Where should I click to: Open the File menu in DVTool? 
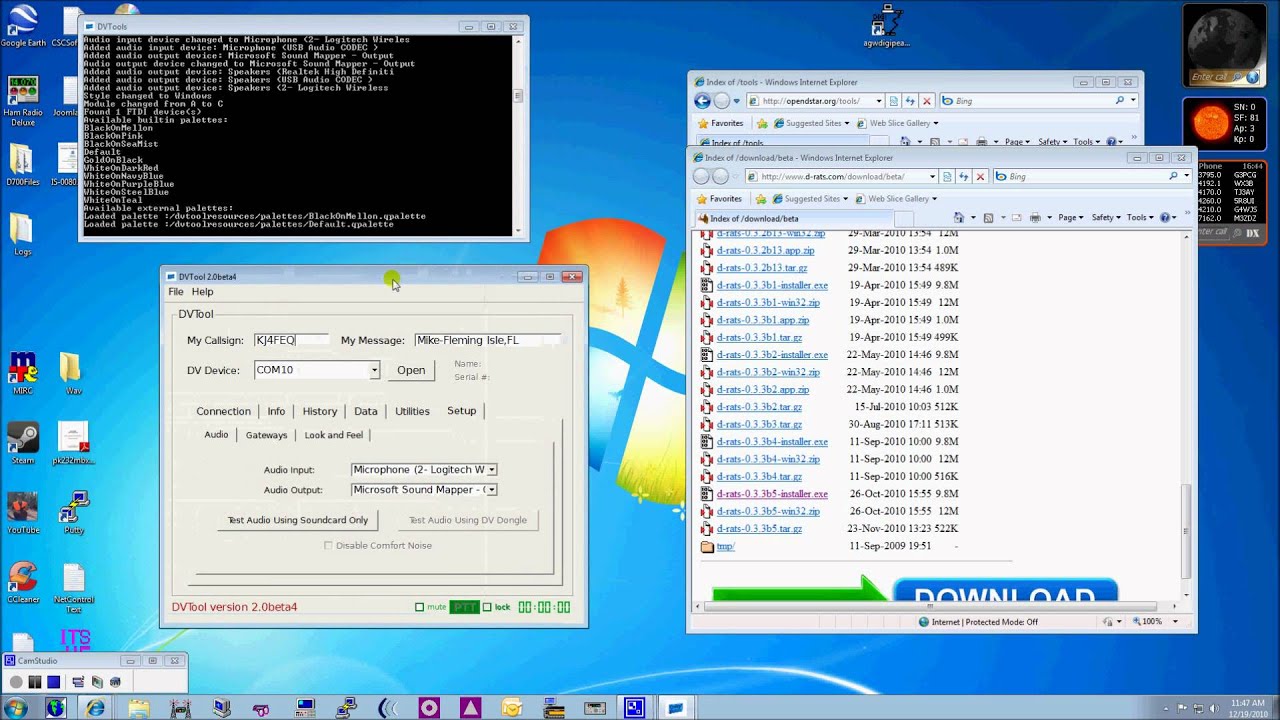176,292
